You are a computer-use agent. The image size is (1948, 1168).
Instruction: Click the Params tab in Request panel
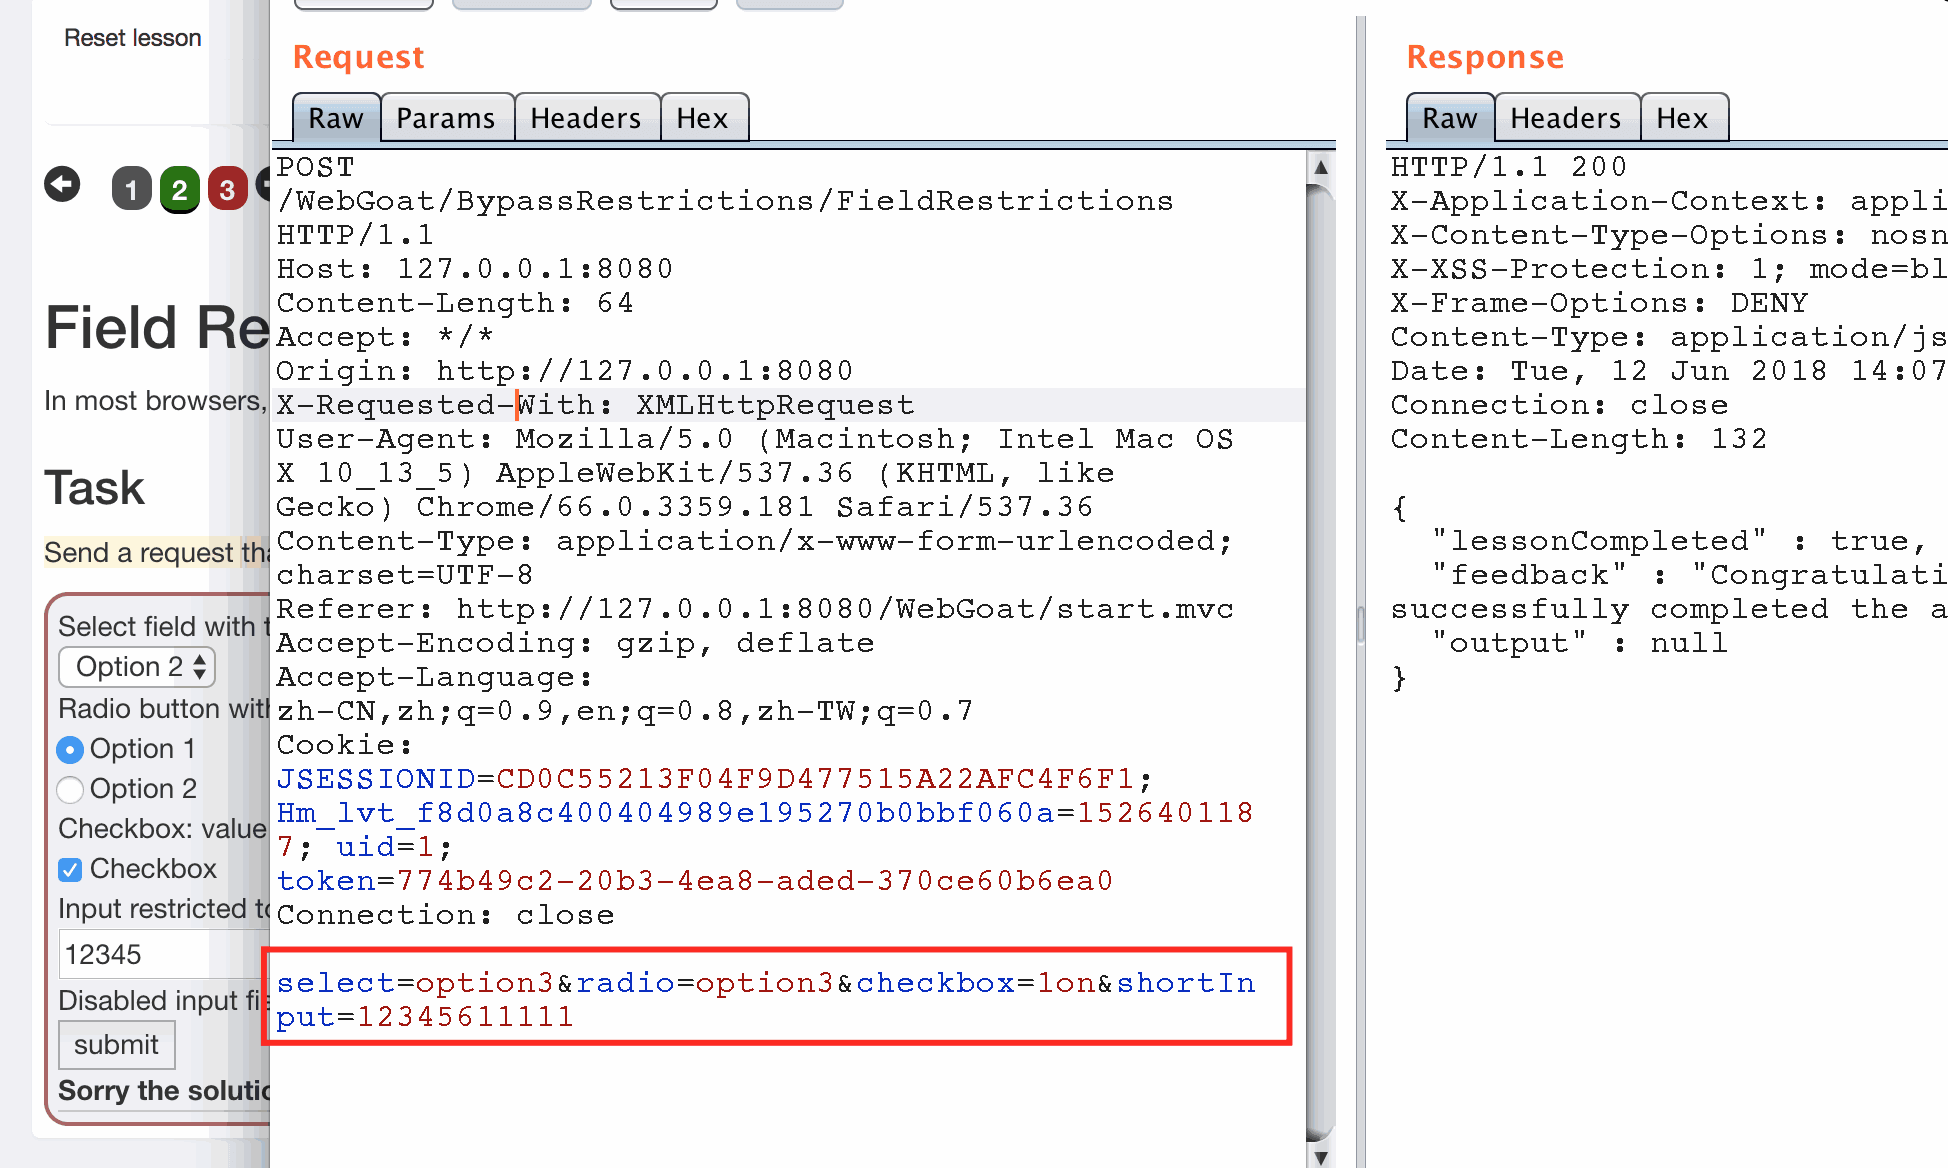tap(445, 117)
